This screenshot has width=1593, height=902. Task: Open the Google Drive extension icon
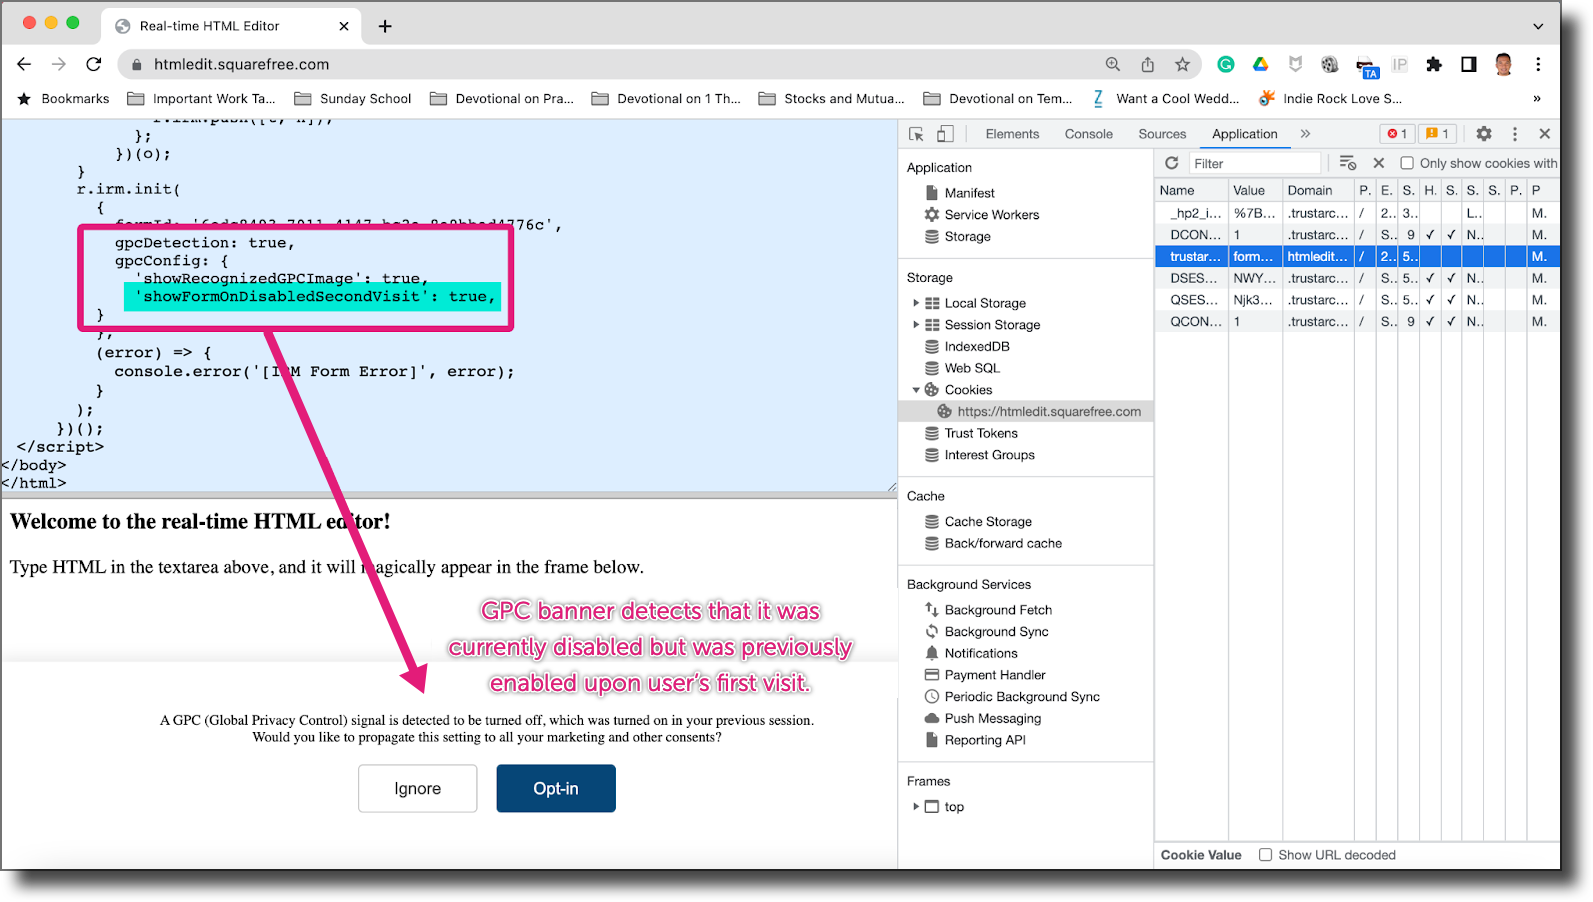tap(1261, 64)
